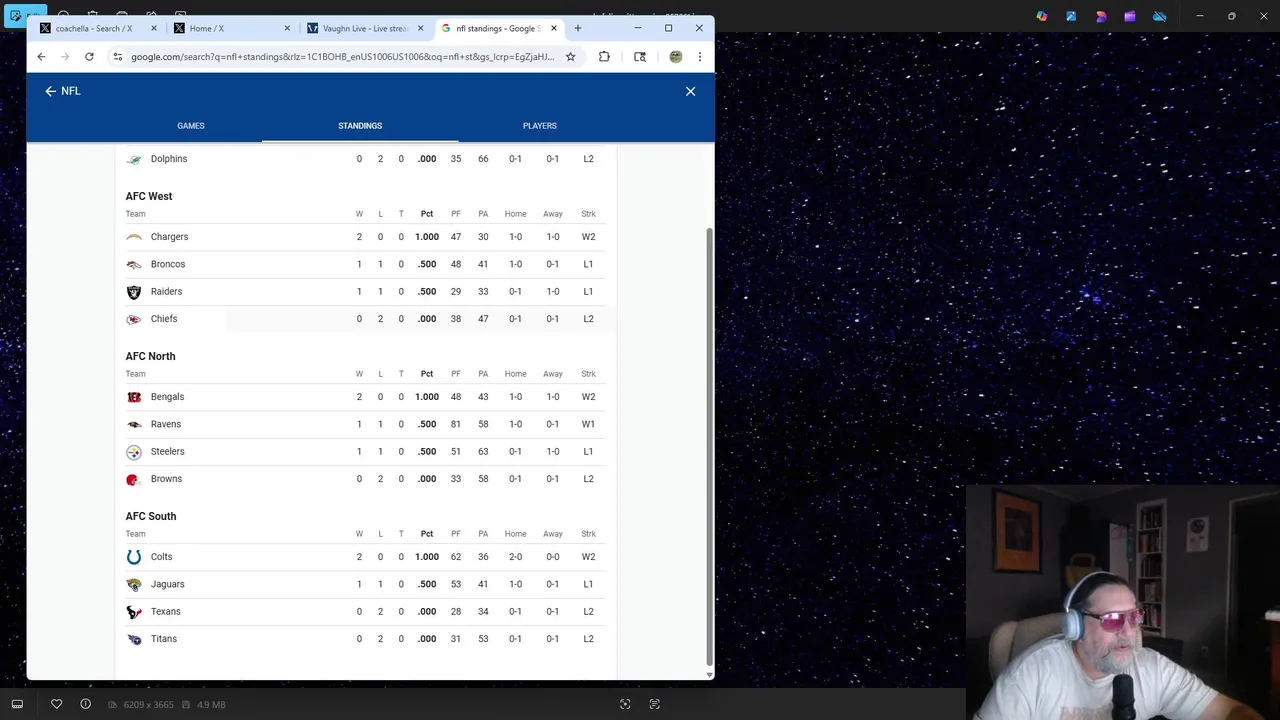
Task: Close the Home / X browser tab
Action: pyautogui.click(x=287, y=28)
